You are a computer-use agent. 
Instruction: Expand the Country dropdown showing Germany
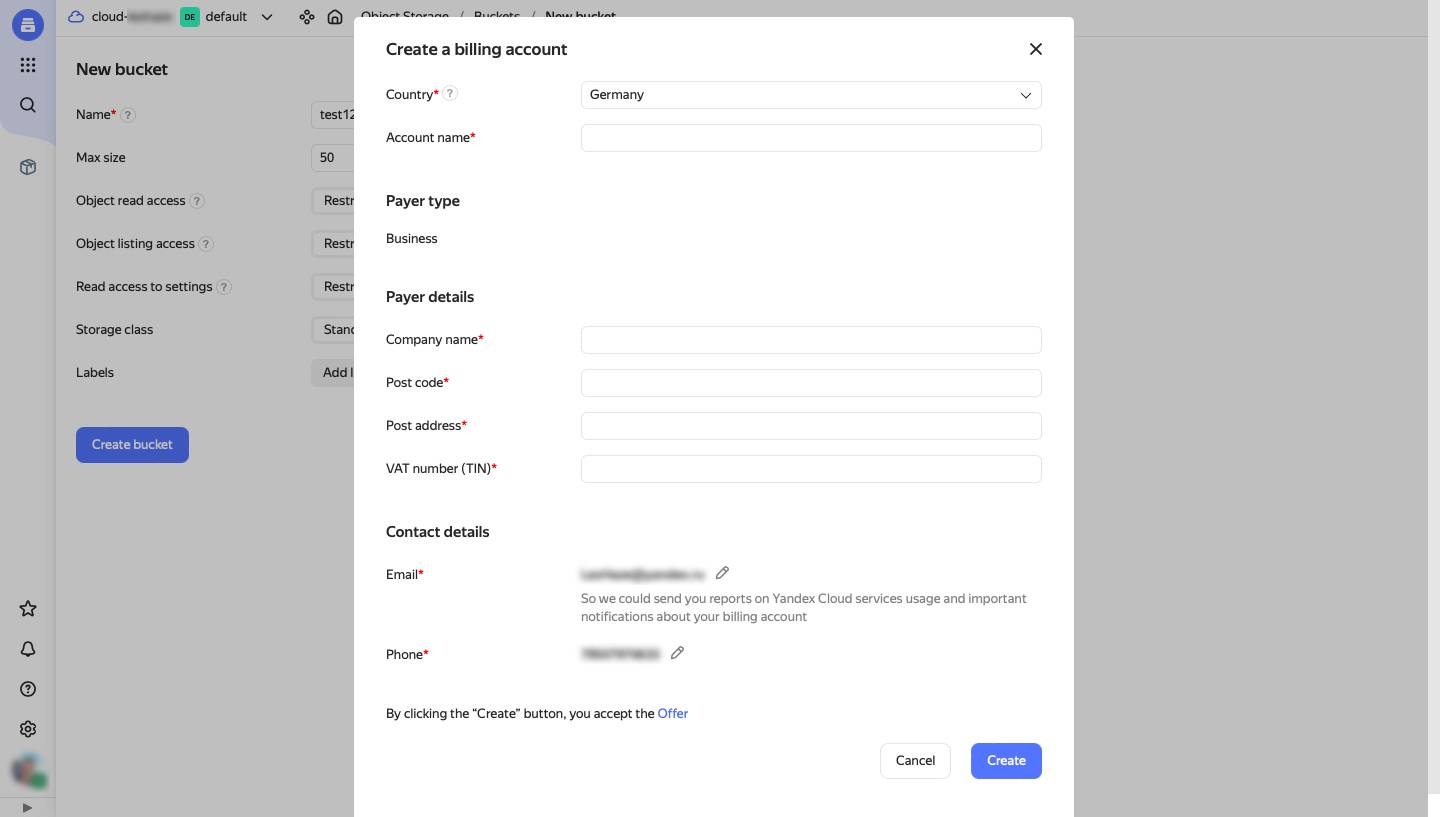pos(811,95)
